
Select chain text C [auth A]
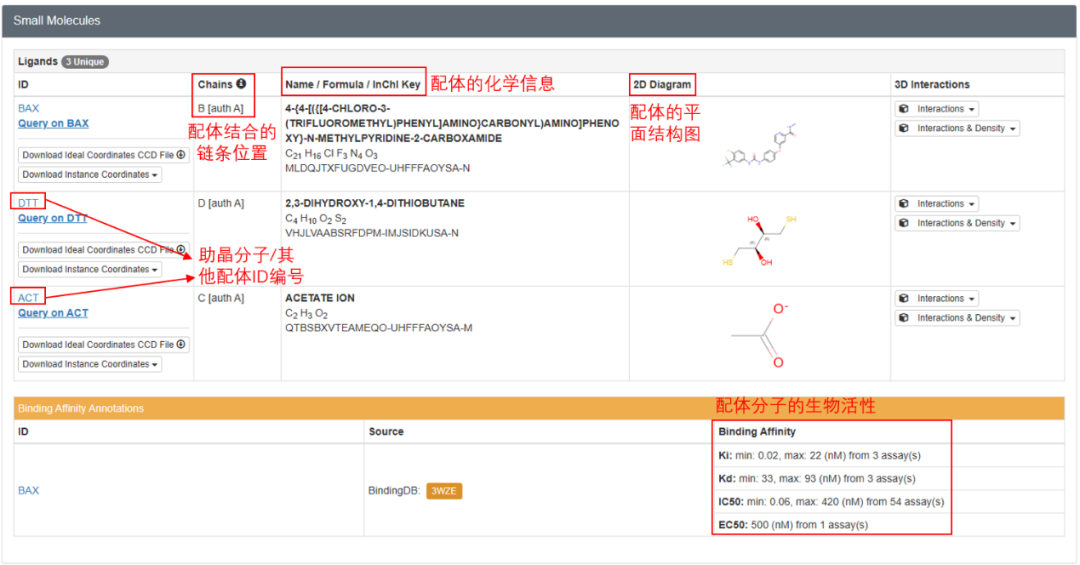[220, 298]
